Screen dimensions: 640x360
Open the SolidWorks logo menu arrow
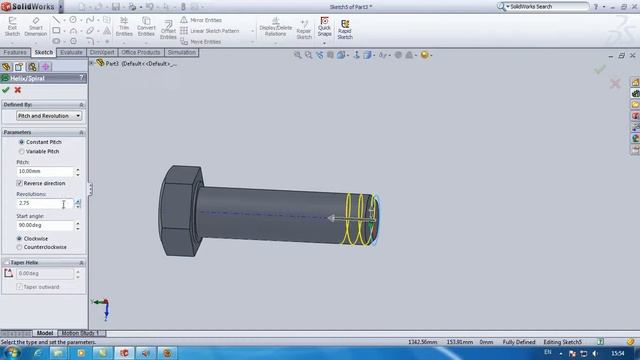click(x=61, y=7)
